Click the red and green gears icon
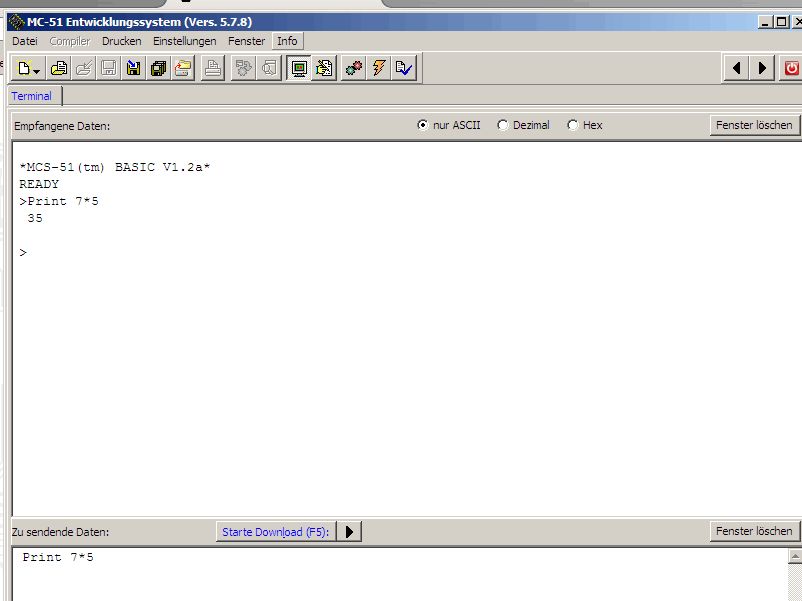Screen dimensions: 802x601 (354, 68)
